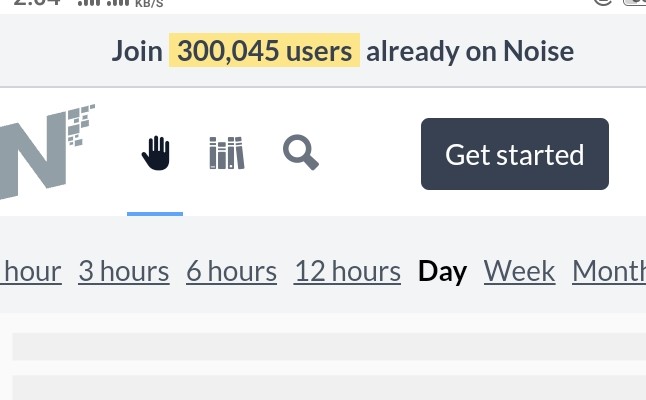Tap the second gray loading placeholder bar
Viewport: 646px width, 400px height.
point(329,387)
